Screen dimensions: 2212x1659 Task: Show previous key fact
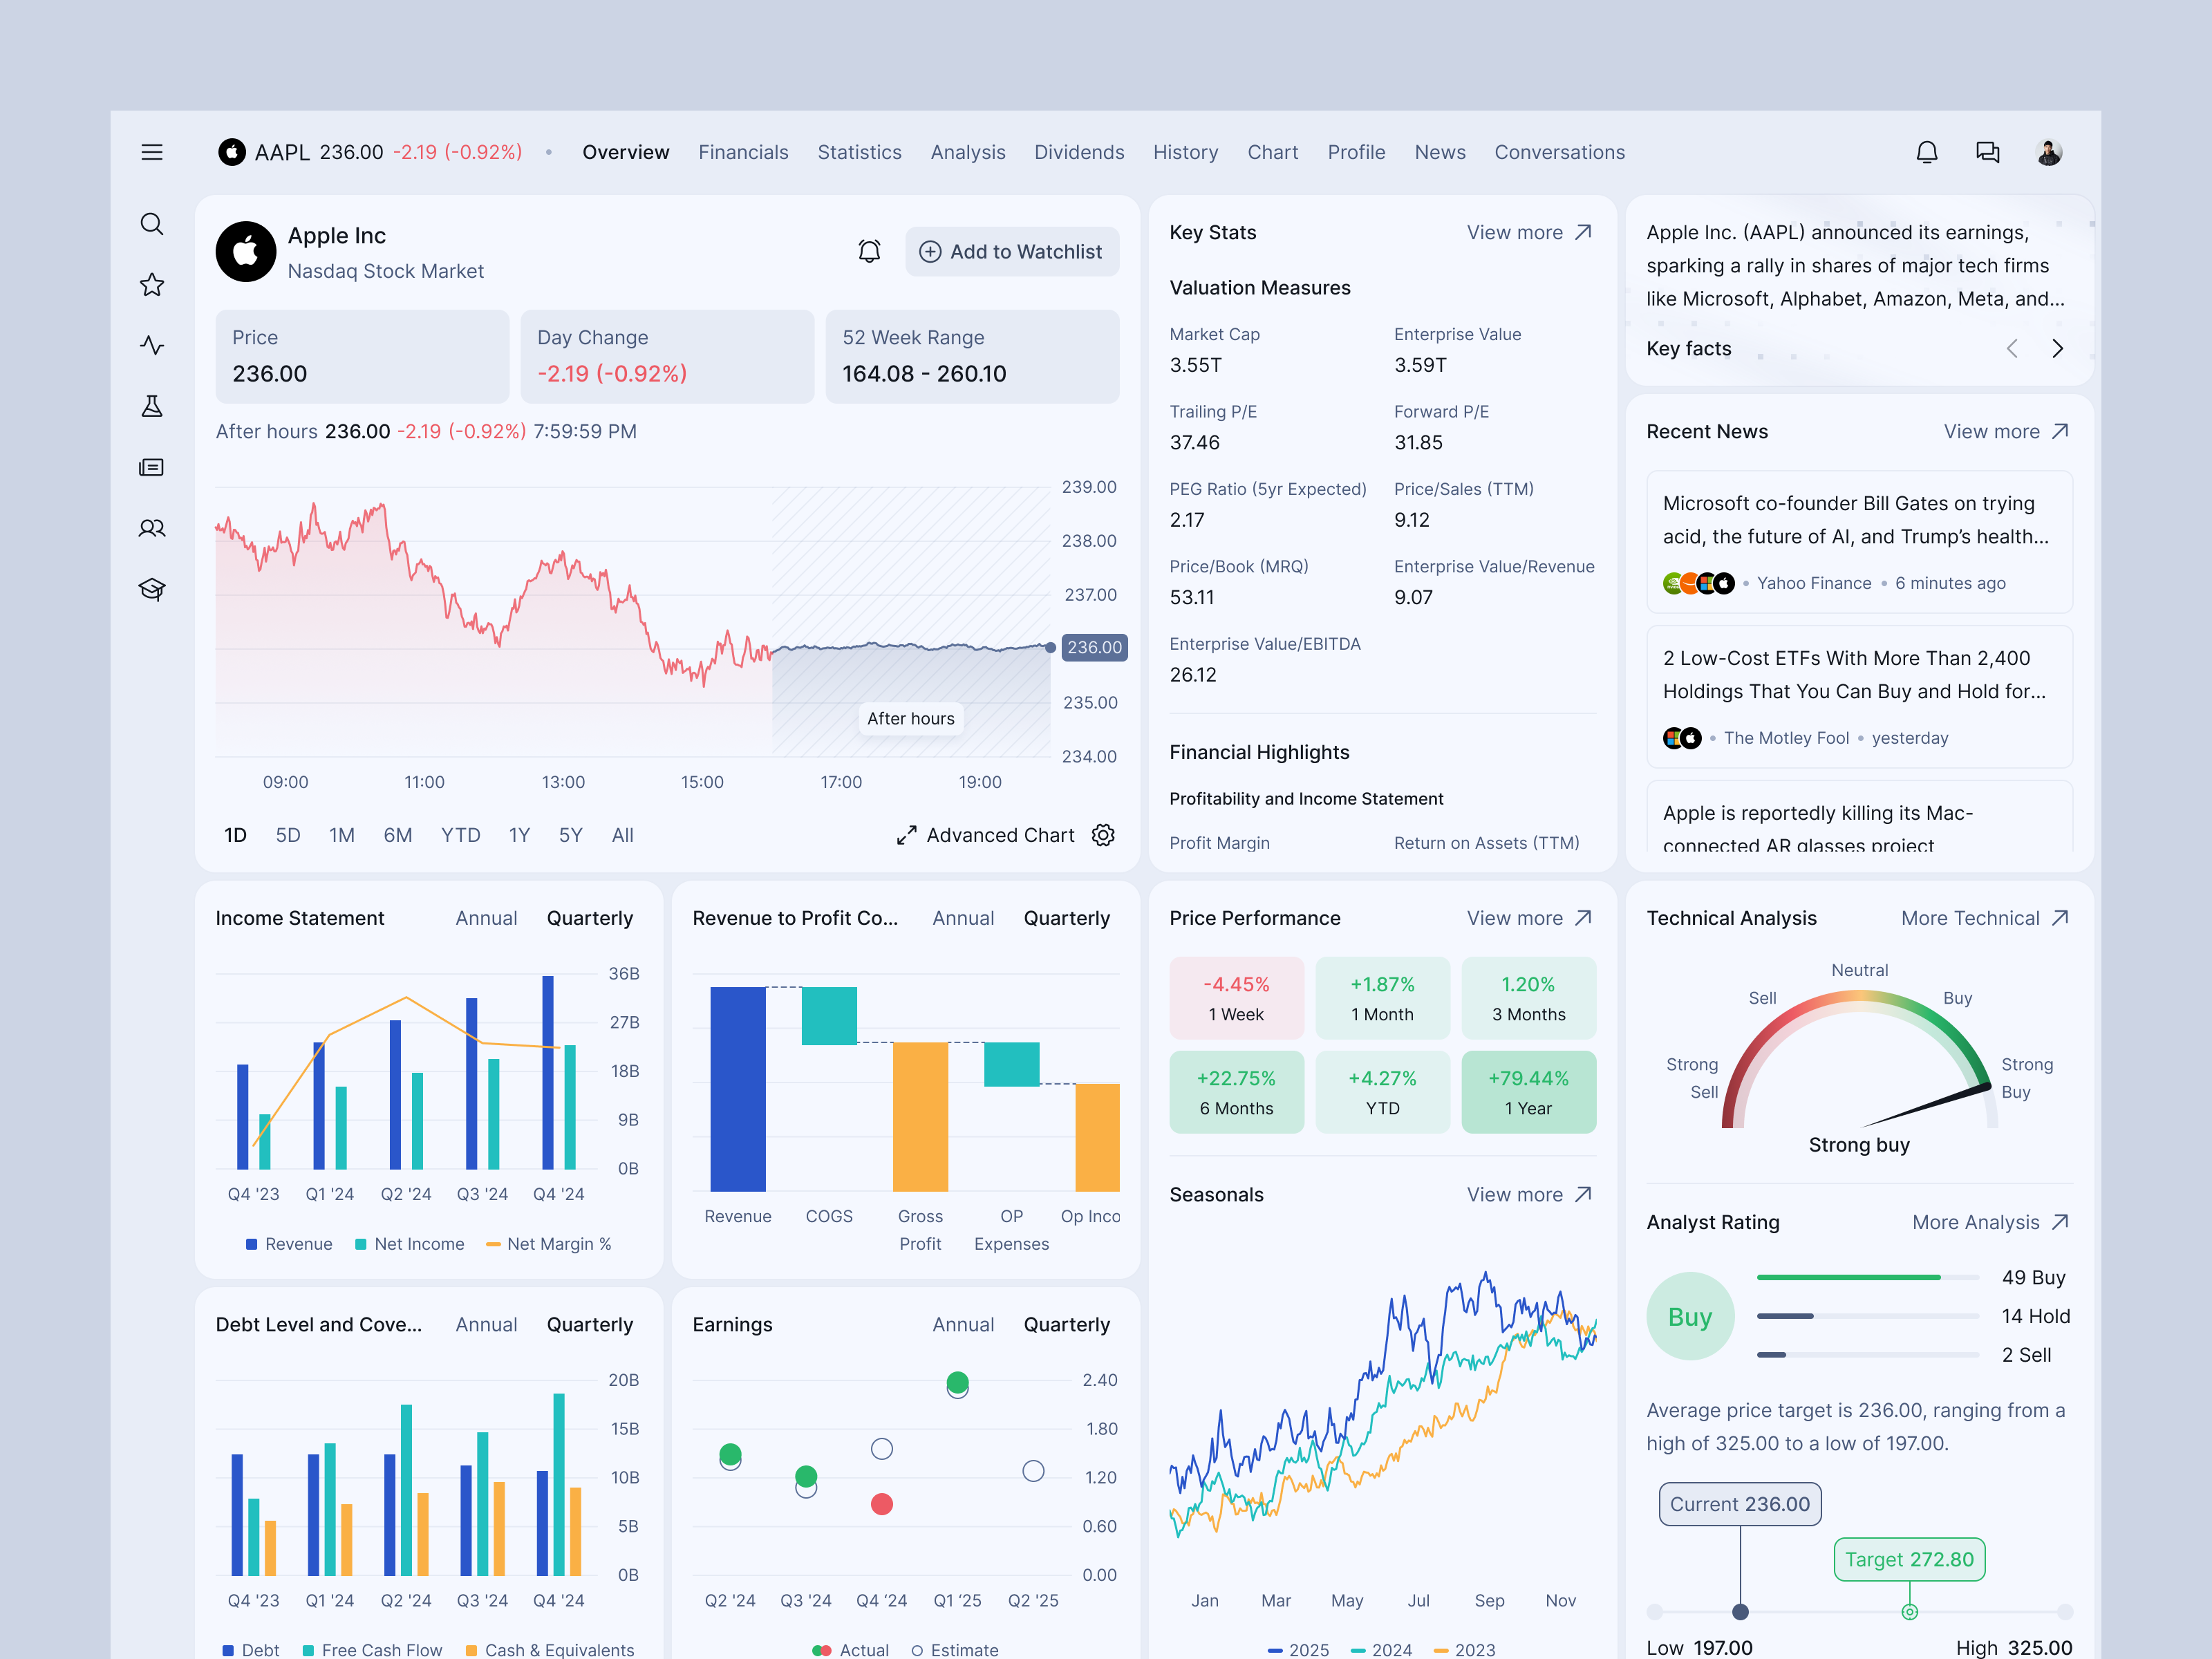(2012, 348)
